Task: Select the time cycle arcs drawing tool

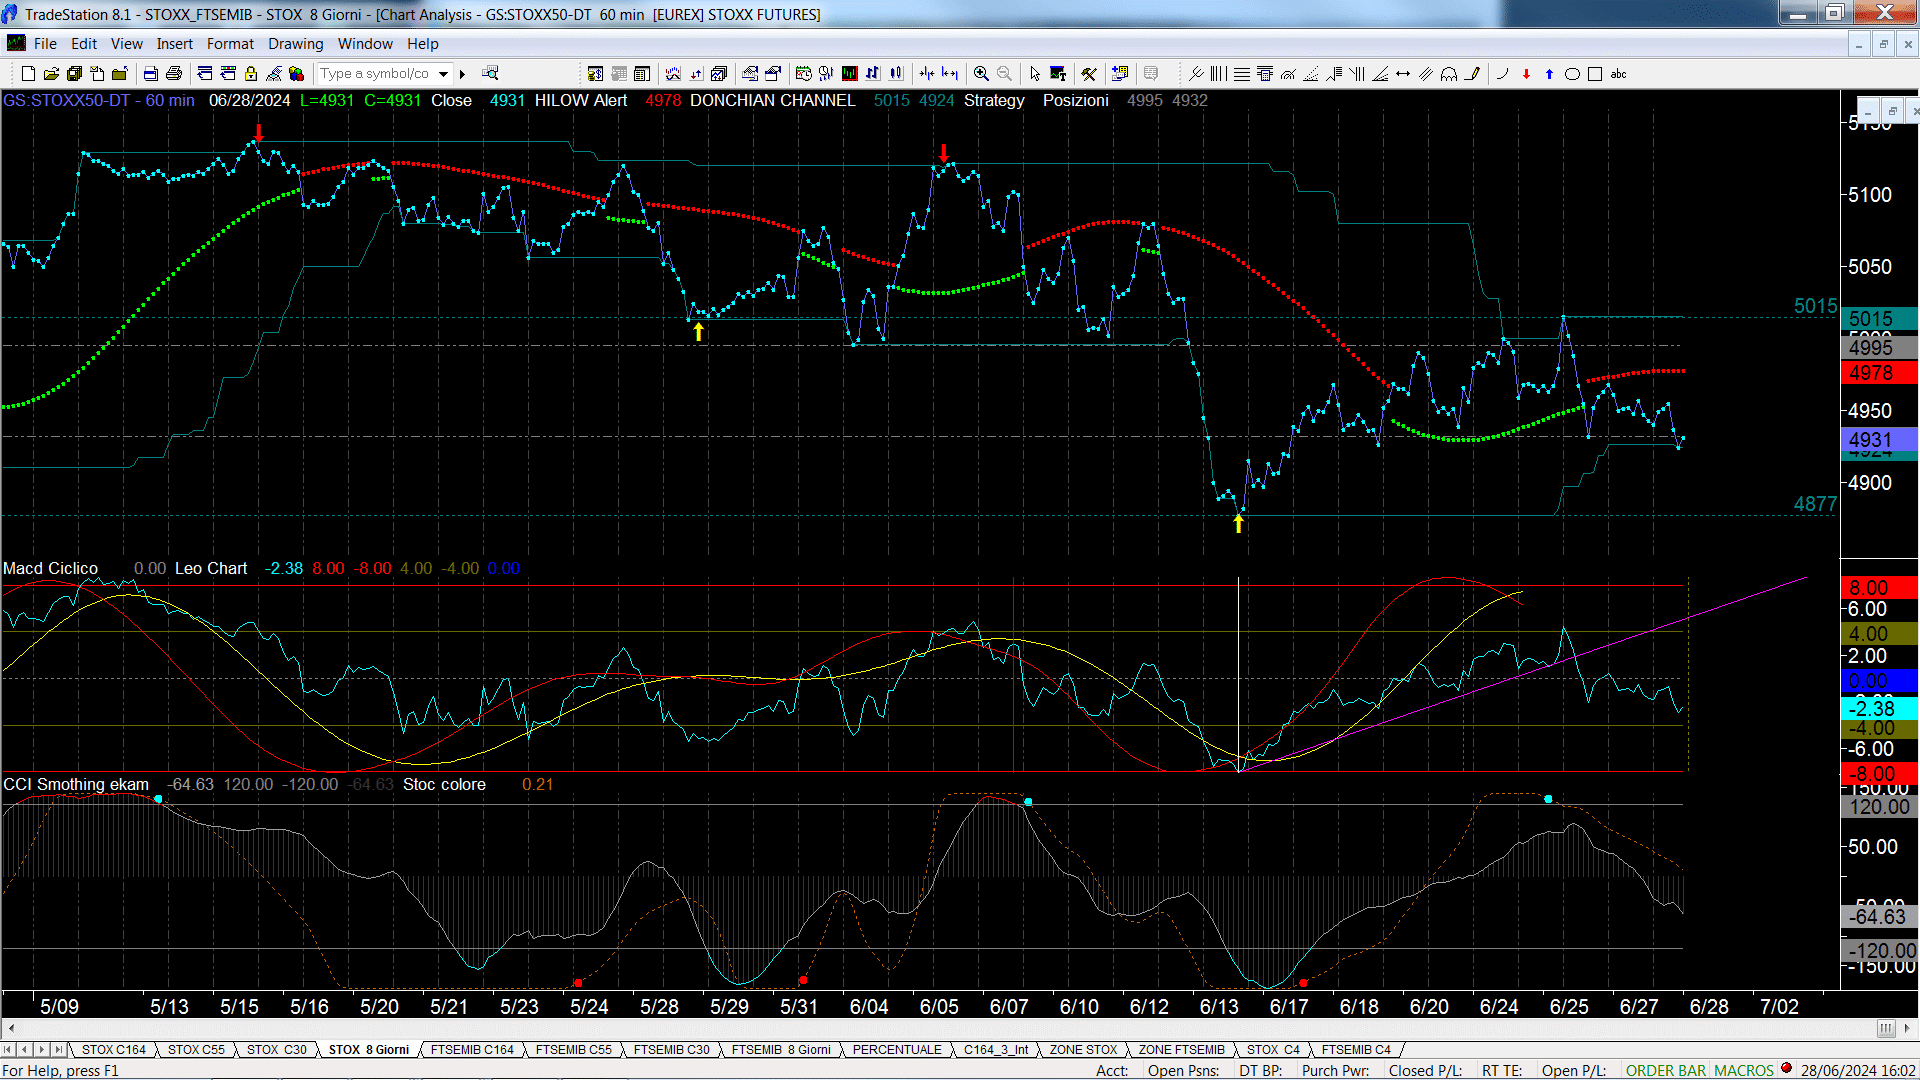Action: click(1449, 73)
